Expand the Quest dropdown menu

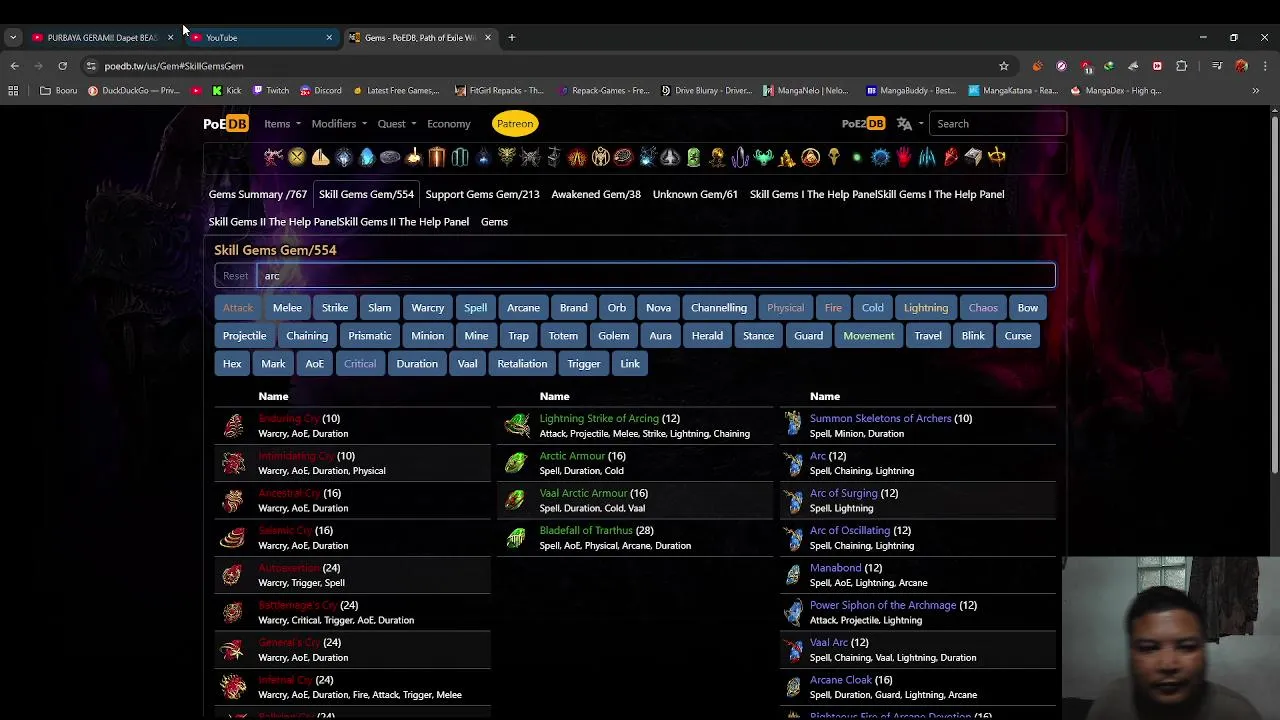coord(397,124)
